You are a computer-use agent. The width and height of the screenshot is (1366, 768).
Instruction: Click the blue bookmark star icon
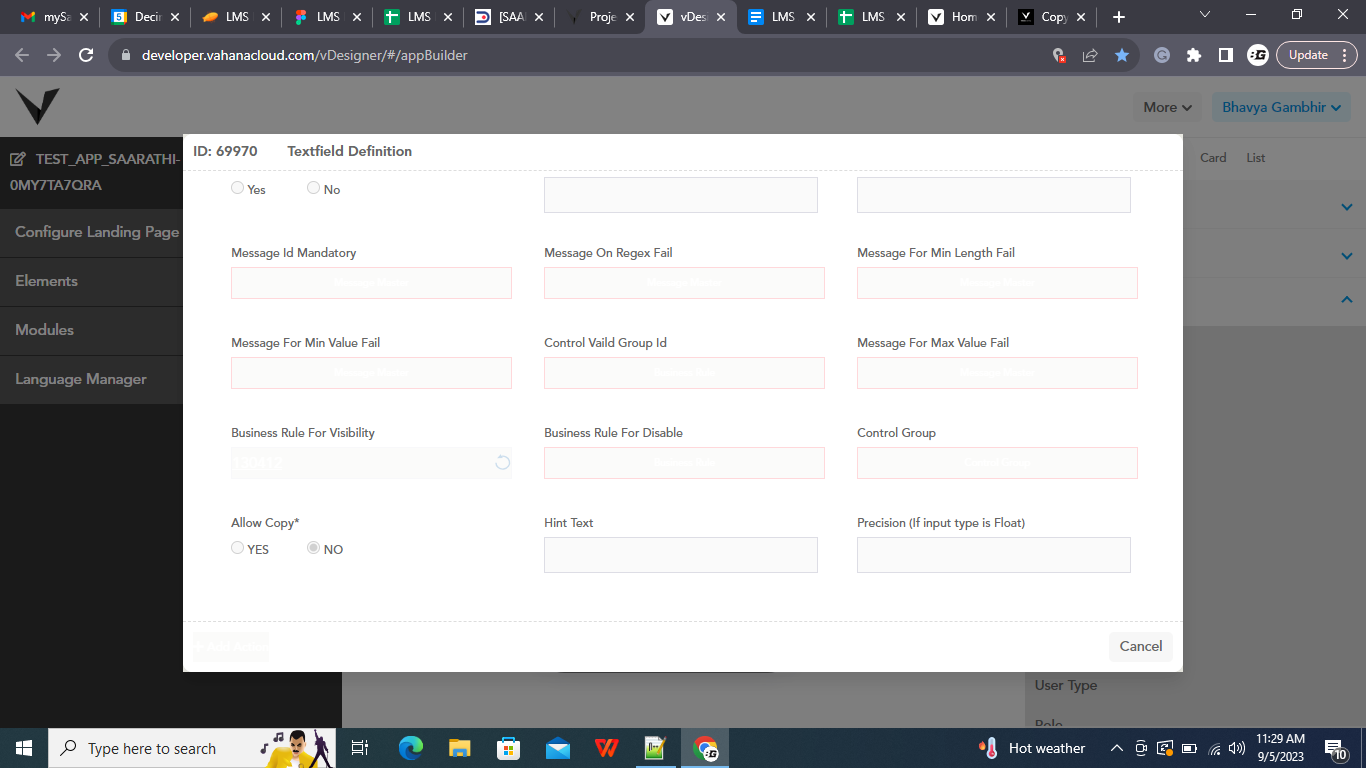coord(1122,56)
